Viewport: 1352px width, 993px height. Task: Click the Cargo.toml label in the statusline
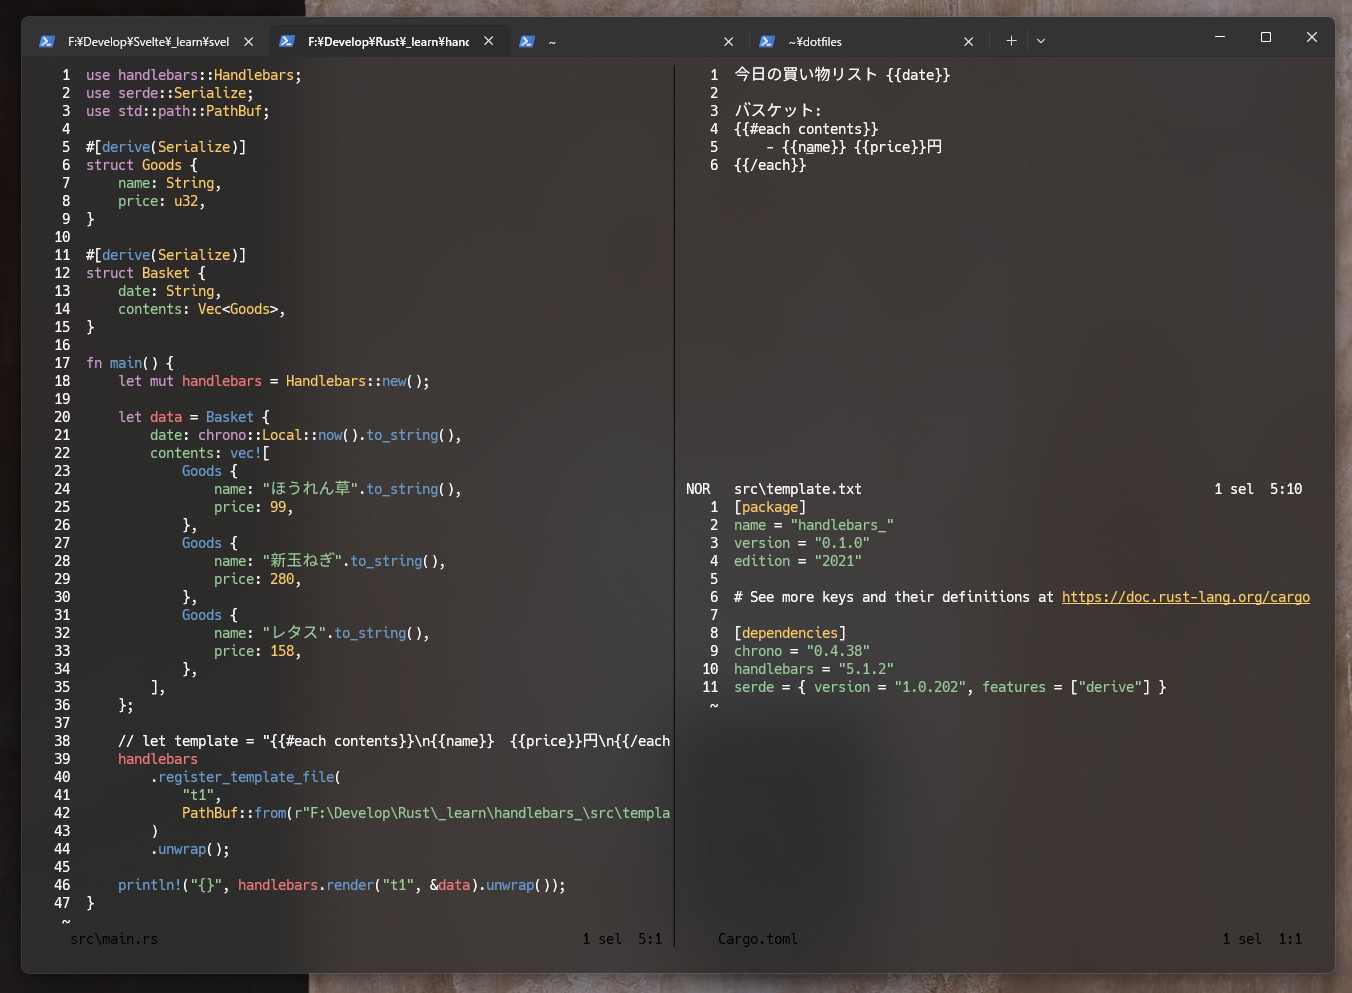757,939
